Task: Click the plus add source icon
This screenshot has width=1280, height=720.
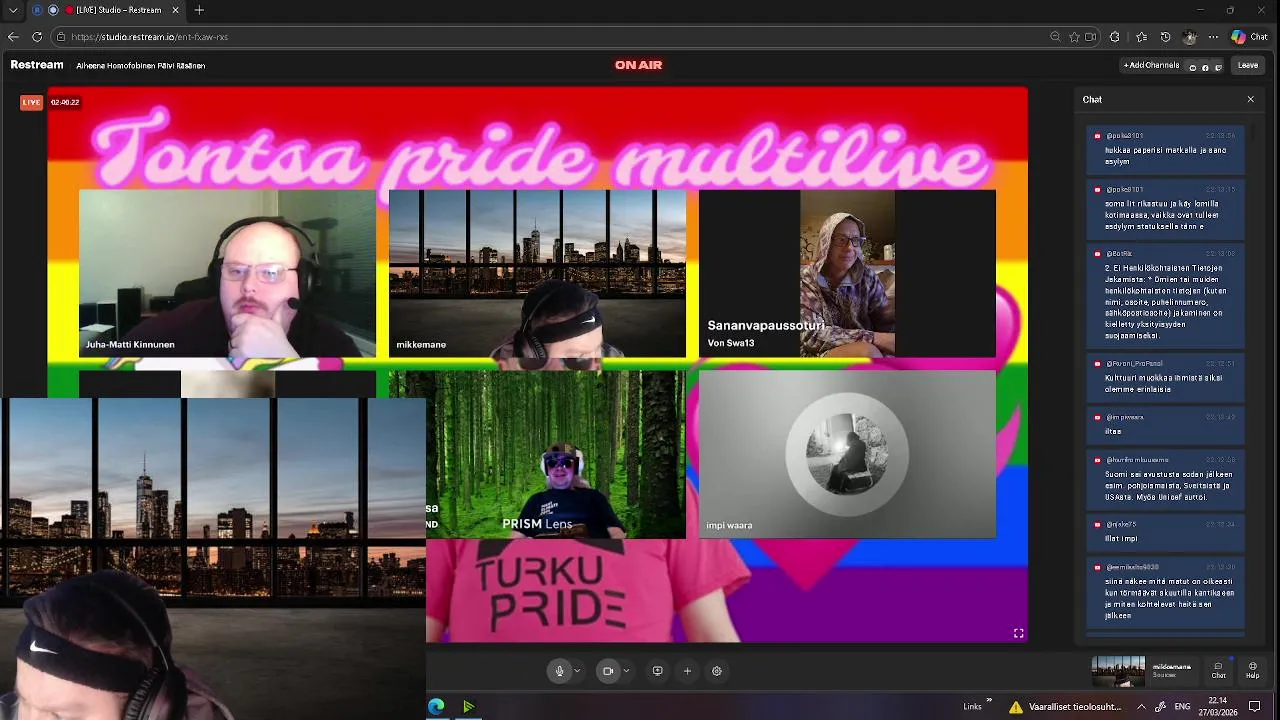Action: [x=687, y=671]
